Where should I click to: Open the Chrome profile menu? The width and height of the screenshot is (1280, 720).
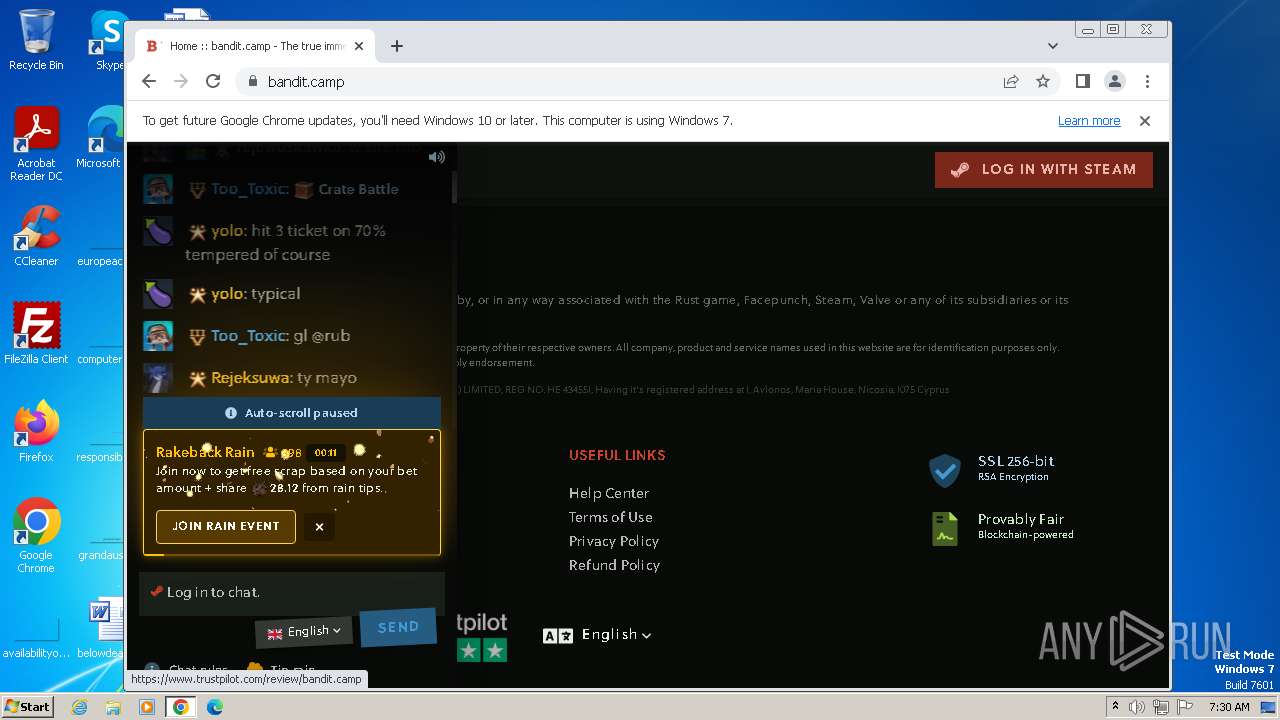tap(1115, 82)
